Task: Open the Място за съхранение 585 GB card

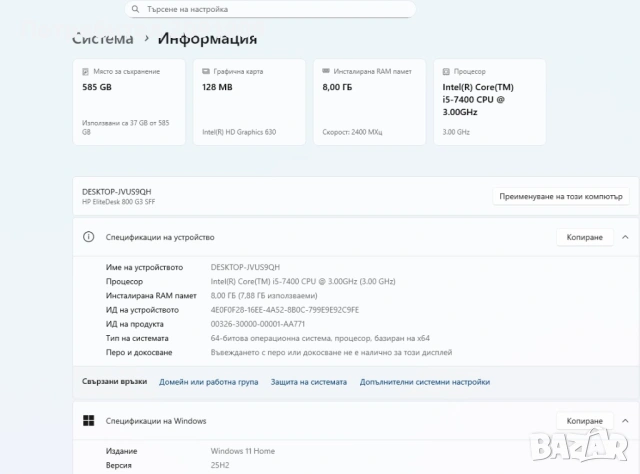Action: [x=129, y=102]
